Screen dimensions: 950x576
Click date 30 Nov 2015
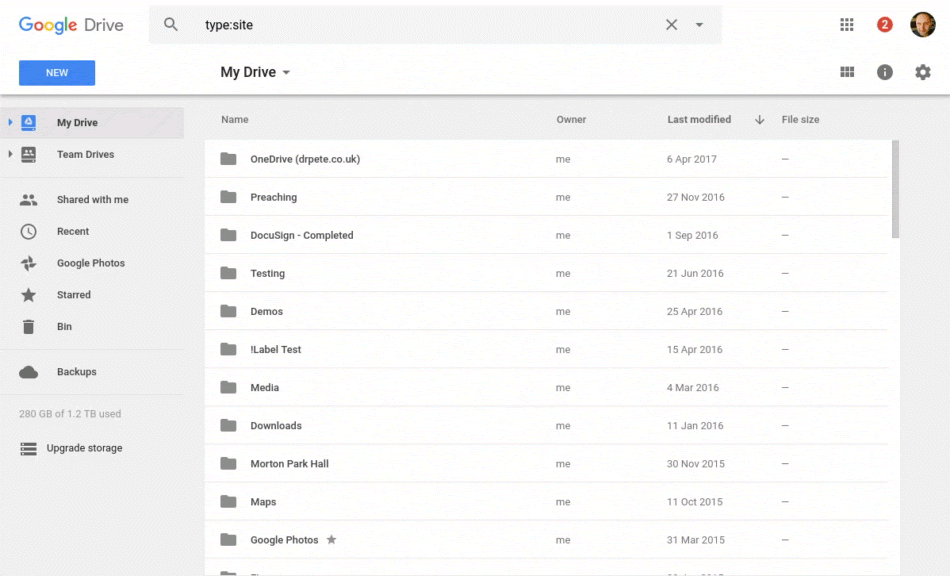tap(696, 464)
